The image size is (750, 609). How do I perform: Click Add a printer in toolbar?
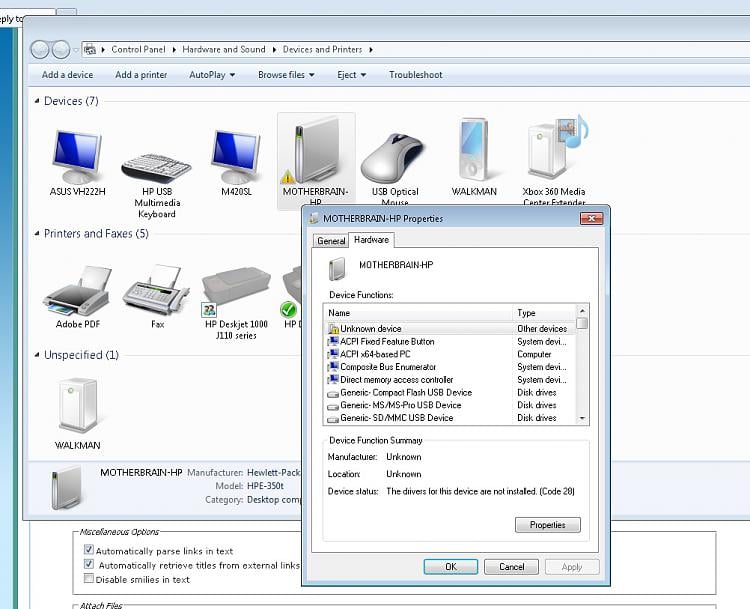tap(141, 75)
